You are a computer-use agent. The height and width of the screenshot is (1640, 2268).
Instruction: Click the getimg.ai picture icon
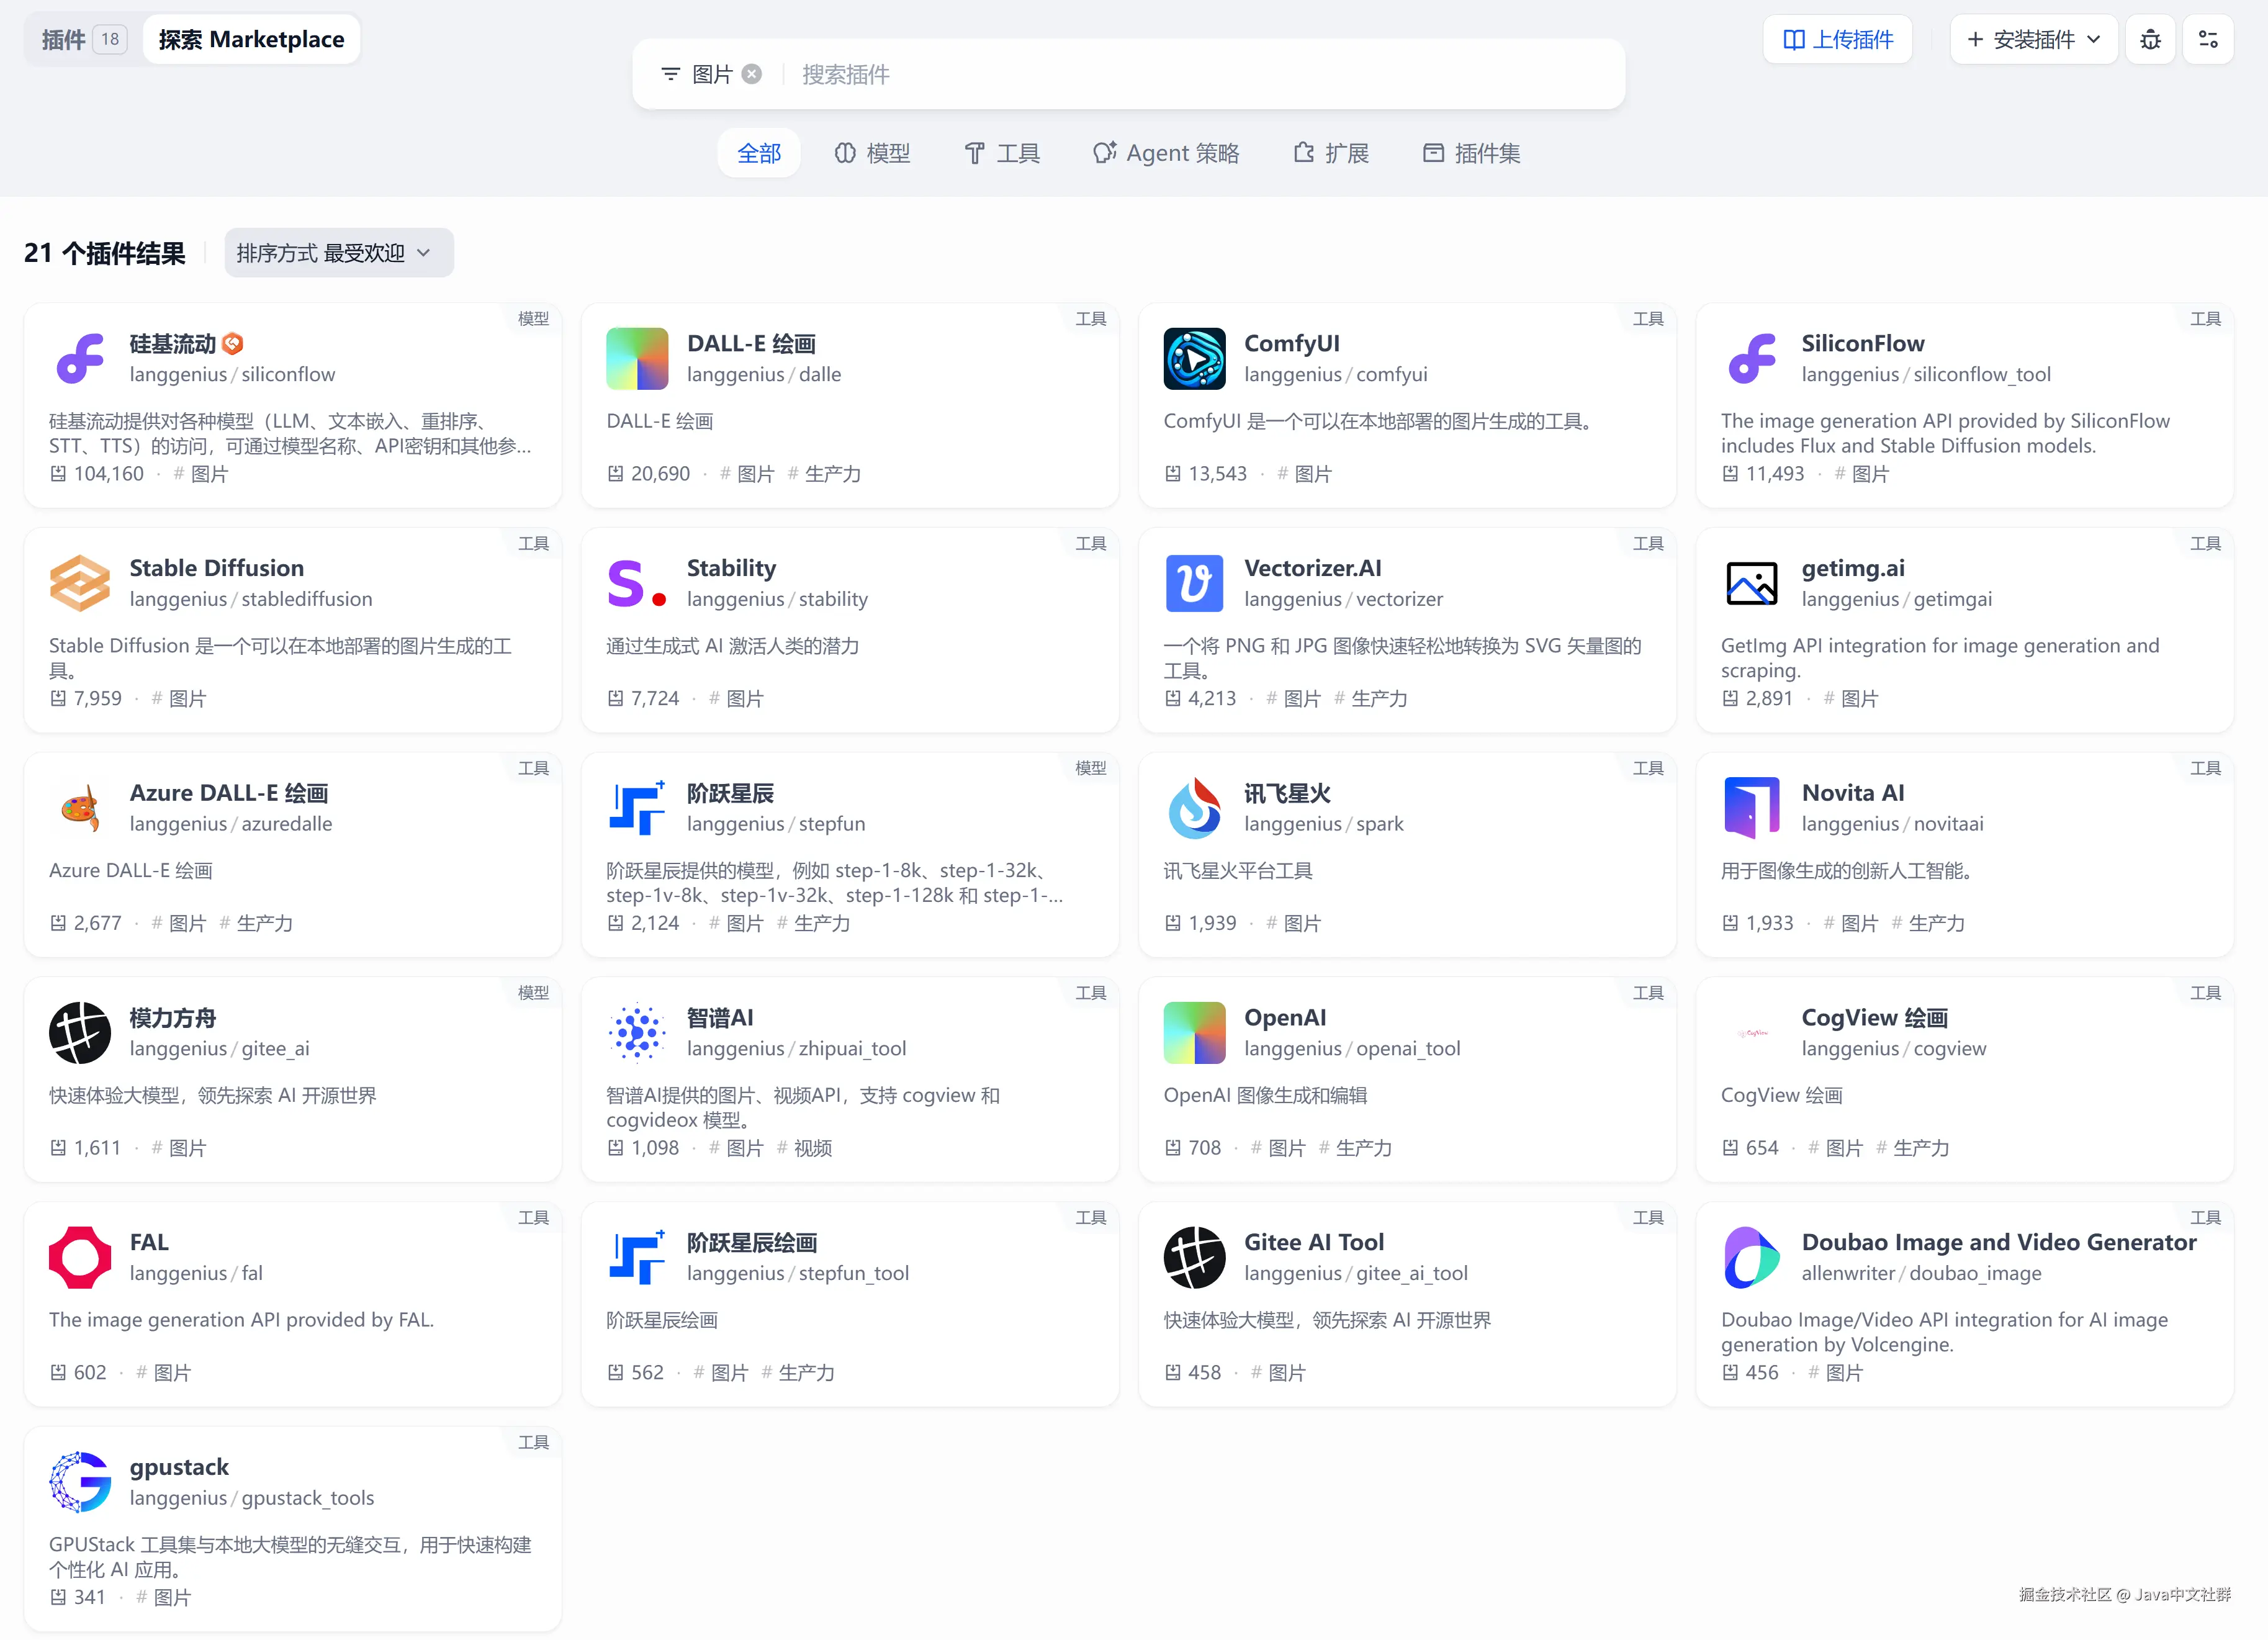click(1751, 583)
